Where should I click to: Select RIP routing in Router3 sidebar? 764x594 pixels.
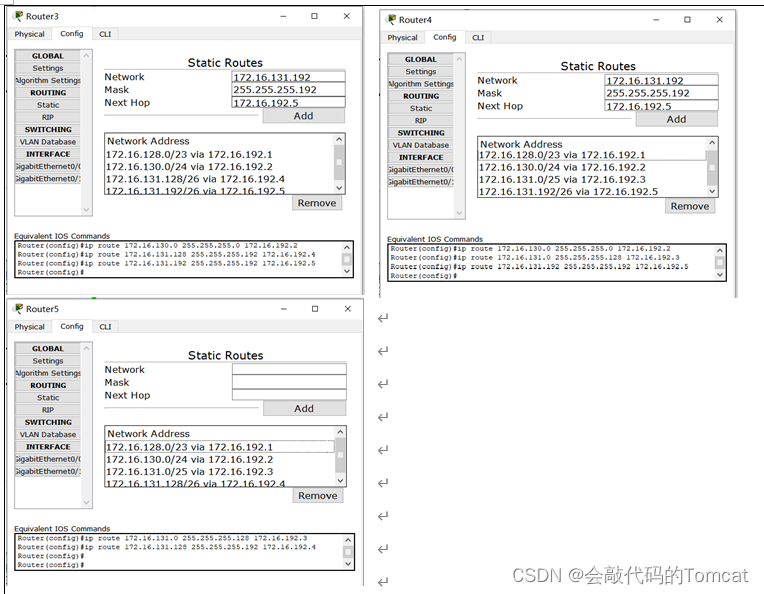[x=48, y=117]
